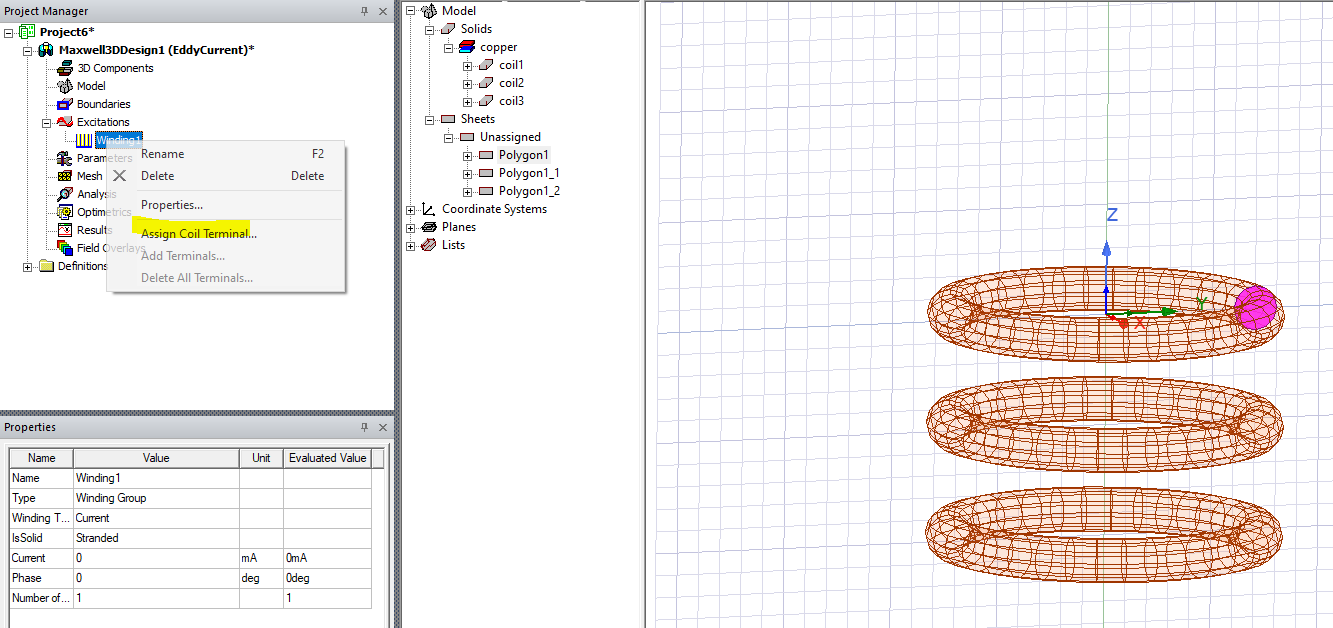Click the Coordinate Systems icon
Screen dimensions: 1333x628
pyautogui.click(x=429, y=209)
